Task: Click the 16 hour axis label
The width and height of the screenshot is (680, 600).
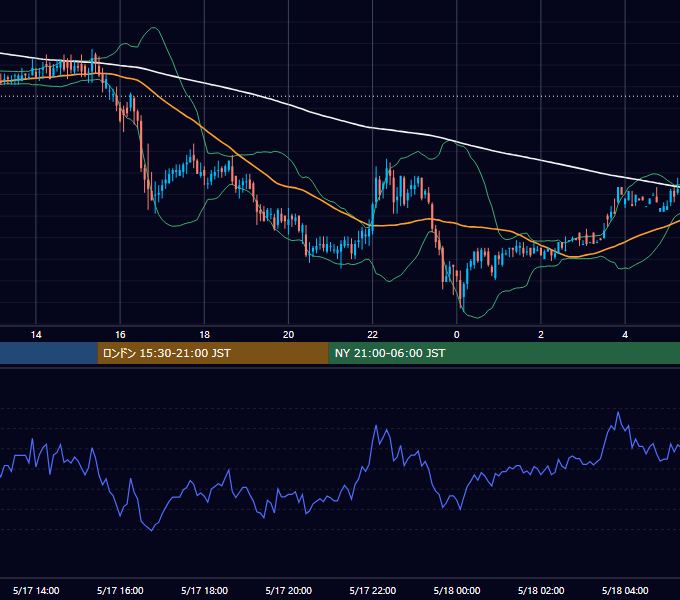Action: (x=120, y=335)
